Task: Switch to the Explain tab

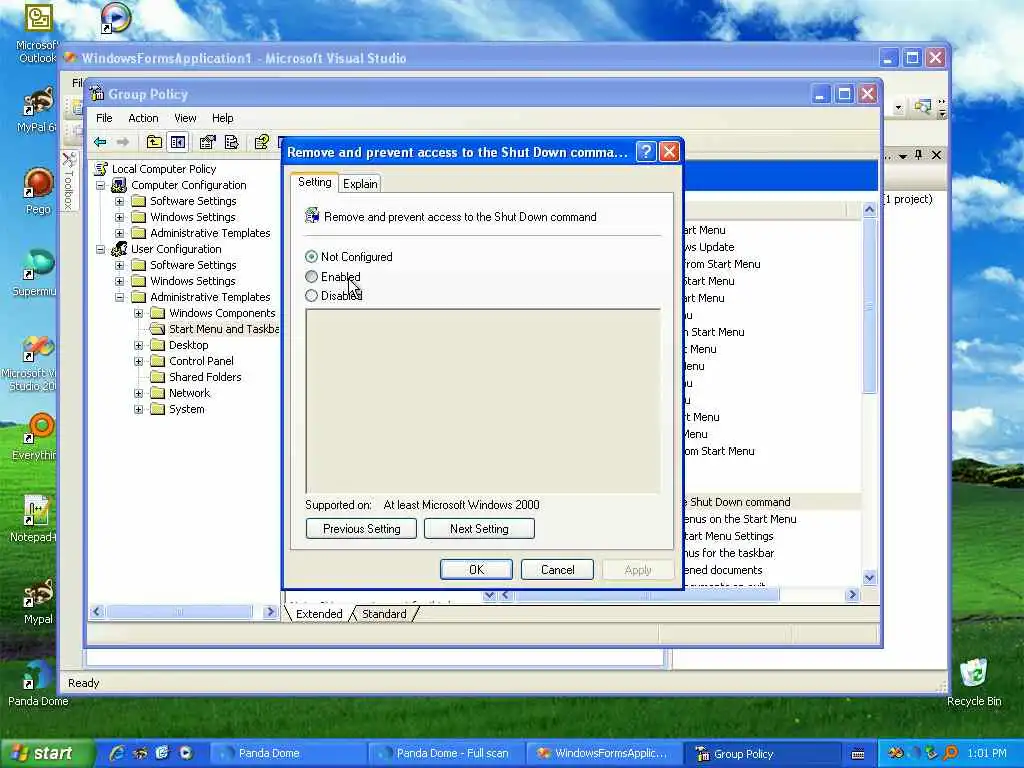Action: click(x=360, y=184)
